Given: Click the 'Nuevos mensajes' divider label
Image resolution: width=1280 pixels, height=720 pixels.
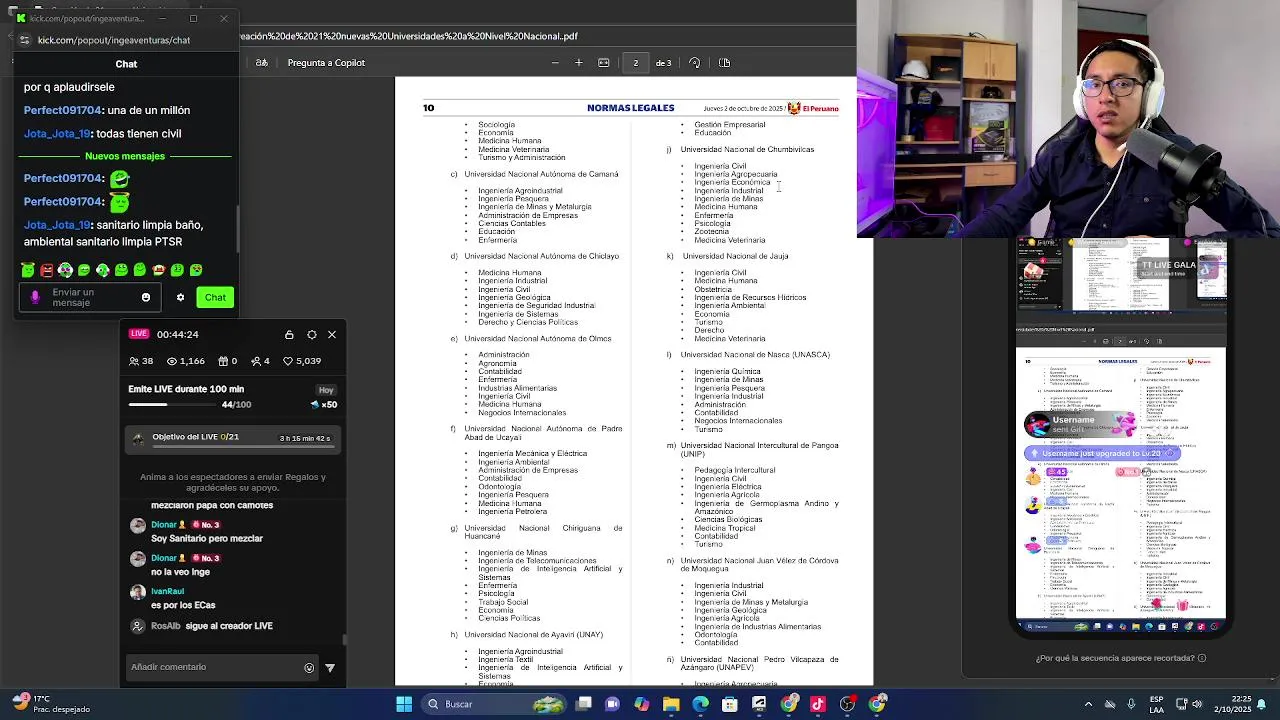Looking at the screenshot, I should (x=125, y=156).
